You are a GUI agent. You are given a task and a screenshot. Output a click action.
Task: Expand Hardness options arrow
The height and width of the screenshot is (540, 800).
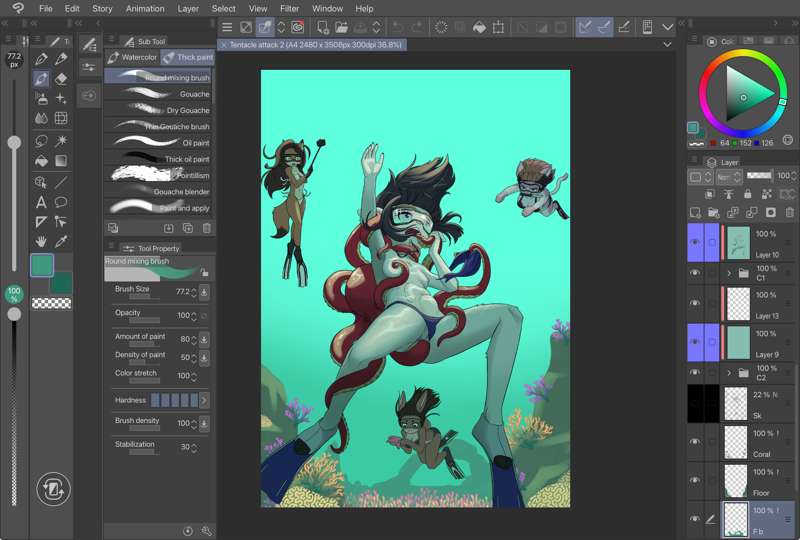tap(204, 400)
